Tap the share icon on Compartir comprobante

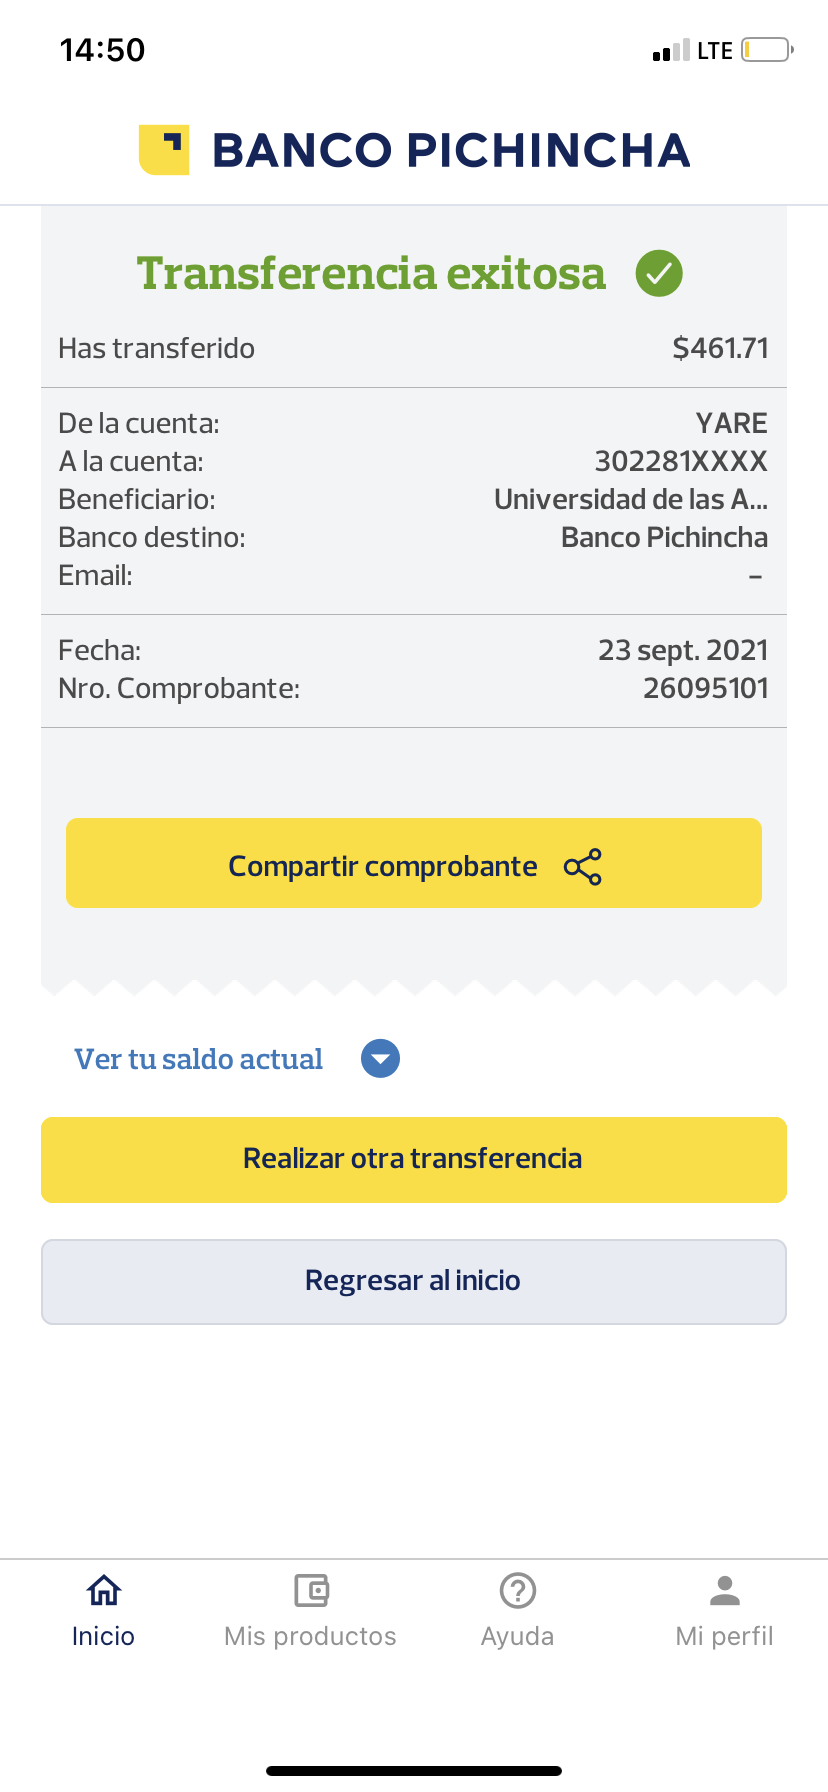tap(583, 866)
